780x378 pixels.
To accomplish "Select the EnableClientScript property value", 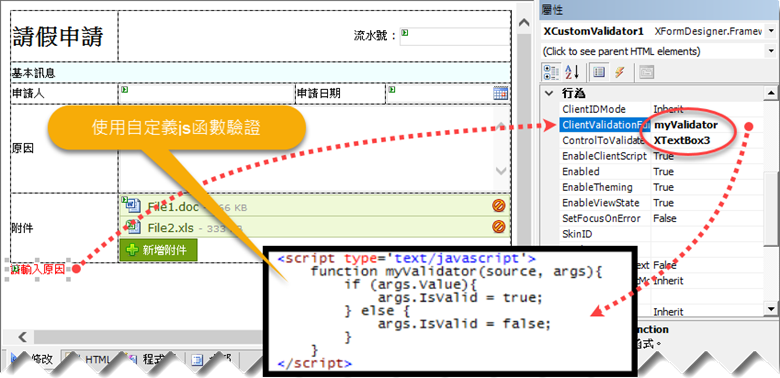I will pos(706,156).
